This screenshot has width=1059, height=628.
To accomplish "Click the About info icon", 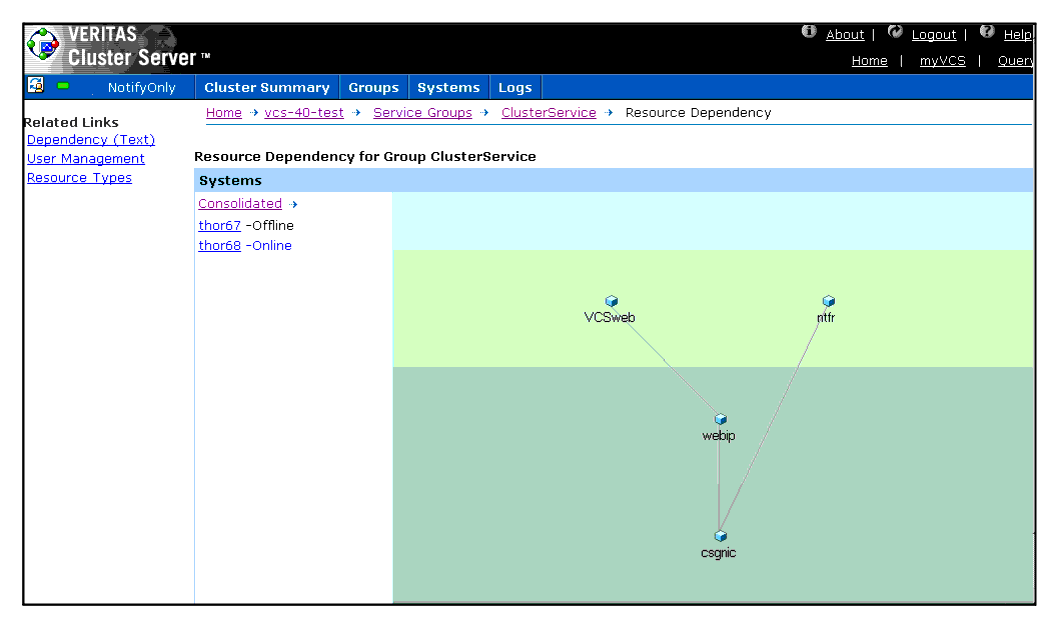I will (x=809, y=33).
